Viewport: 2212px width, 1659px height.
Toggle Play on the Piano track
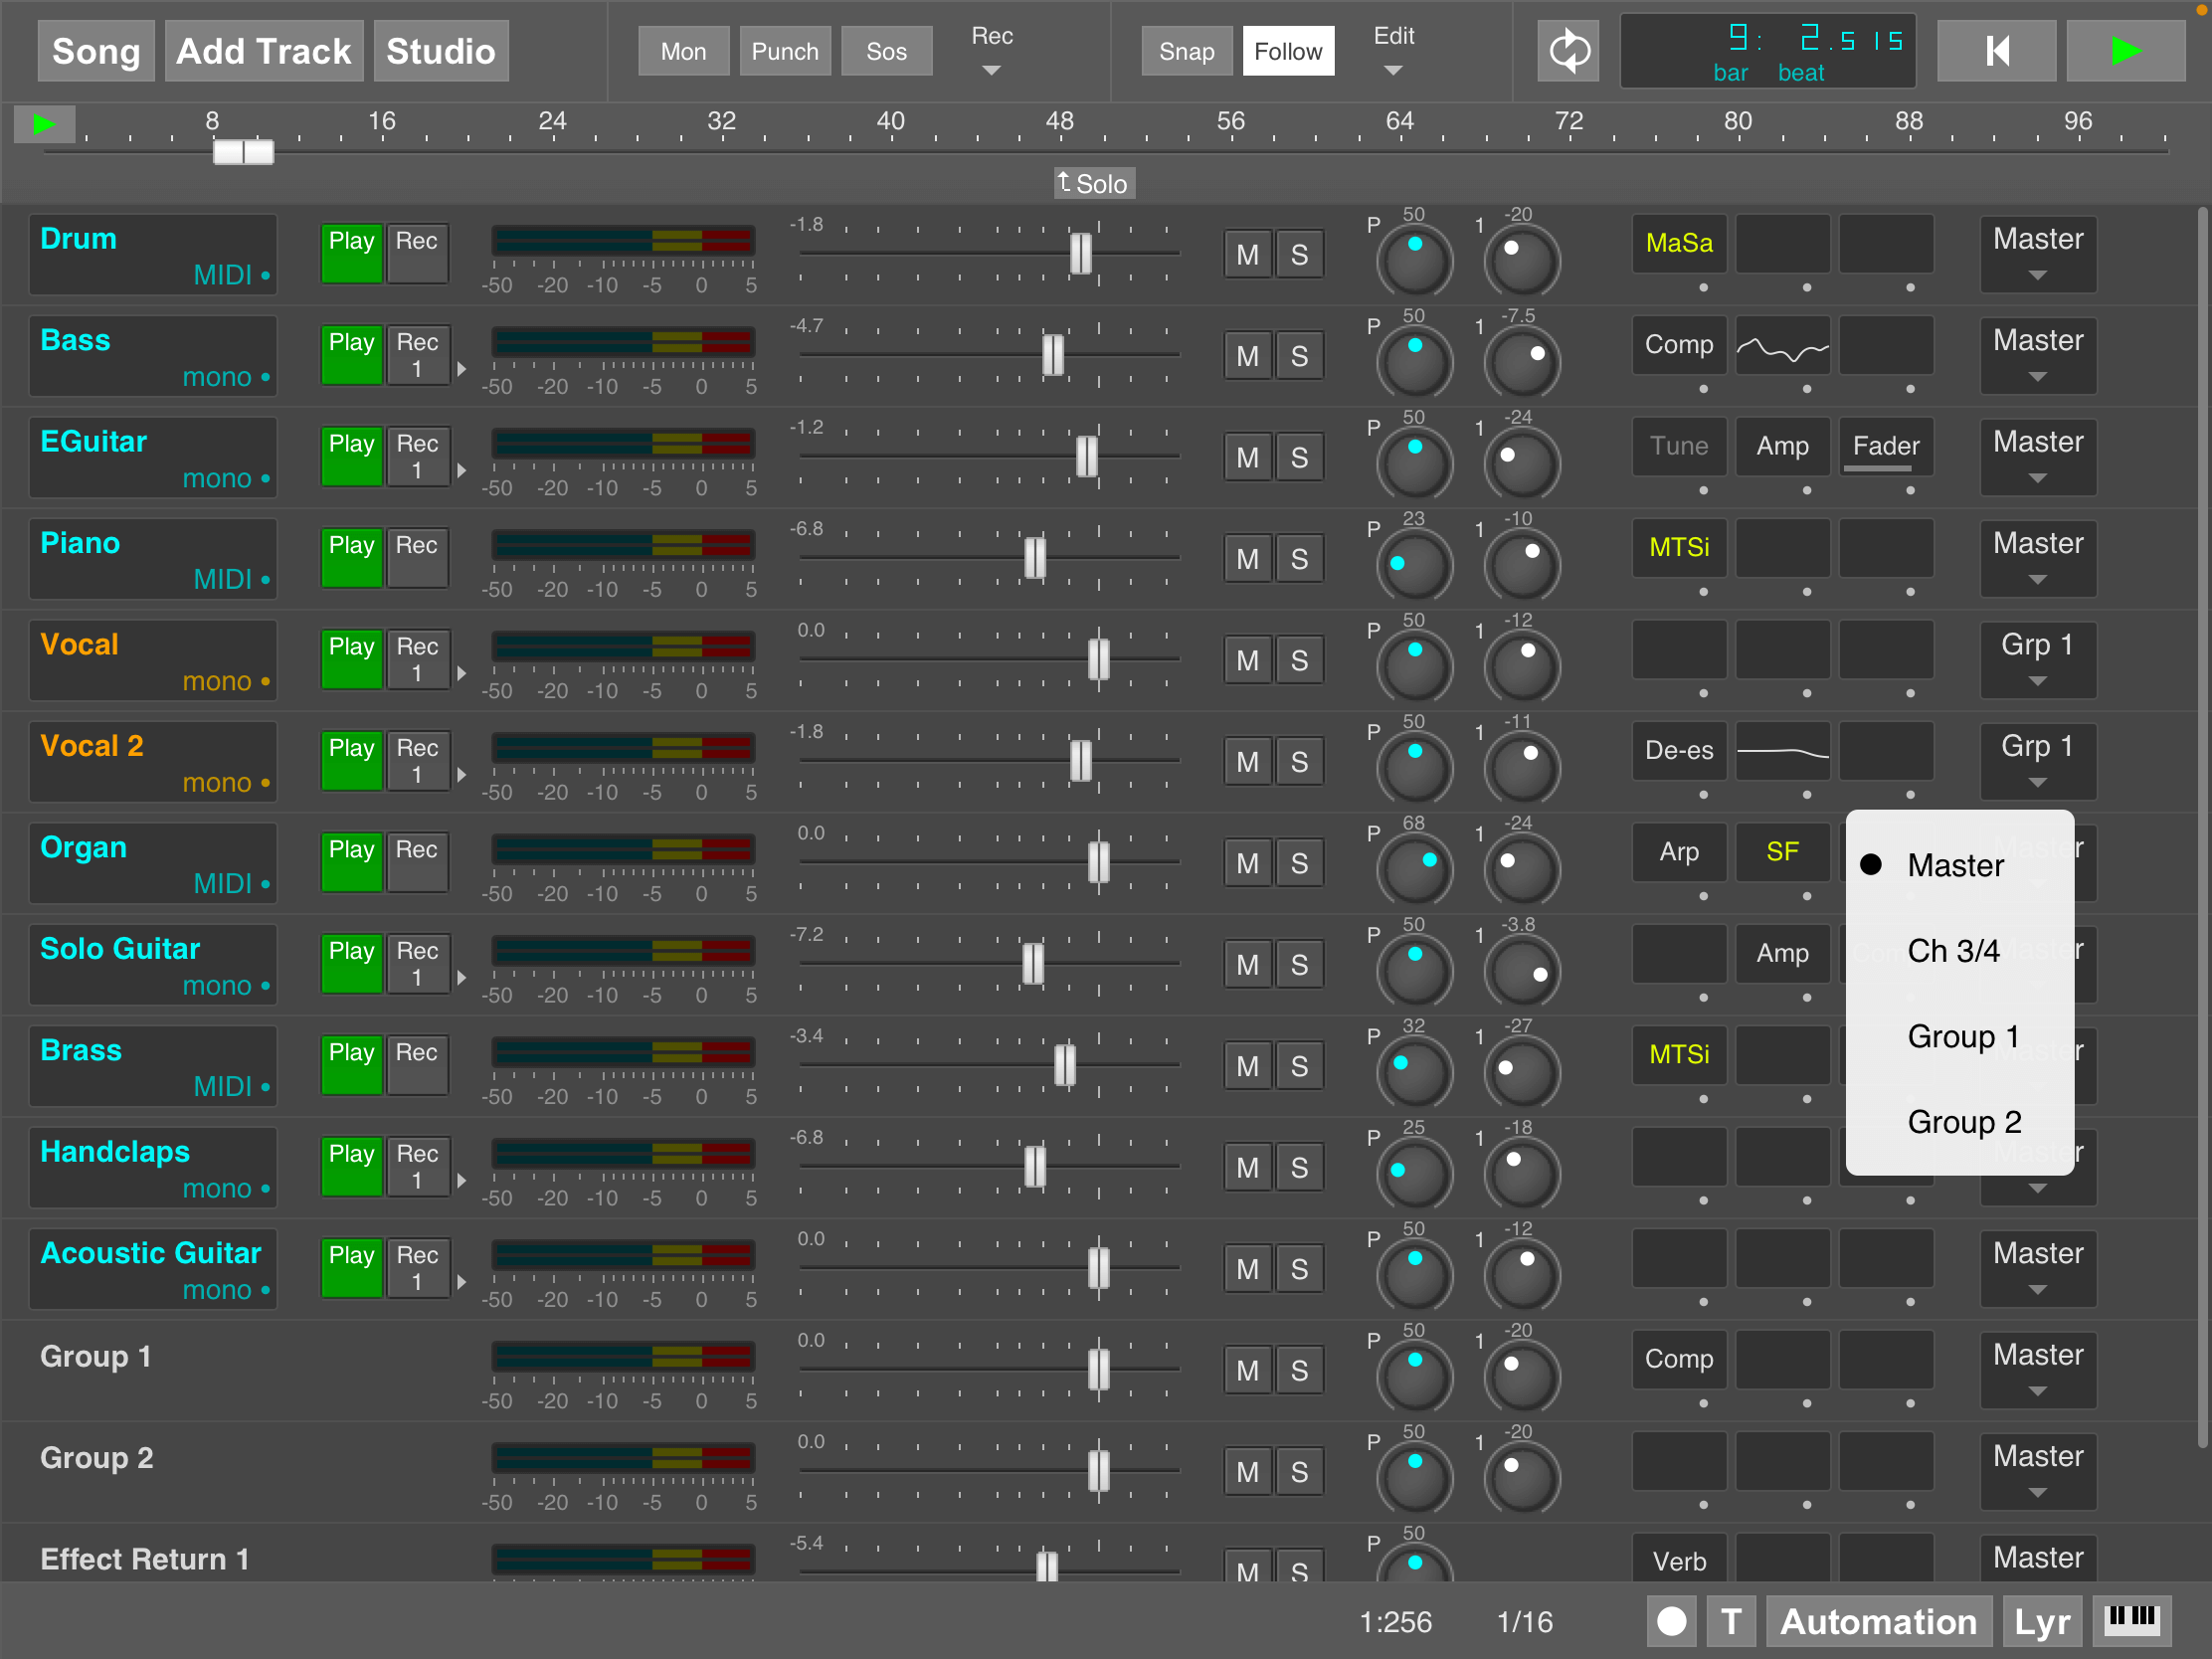pyautogui.click(x=351, y=558)
